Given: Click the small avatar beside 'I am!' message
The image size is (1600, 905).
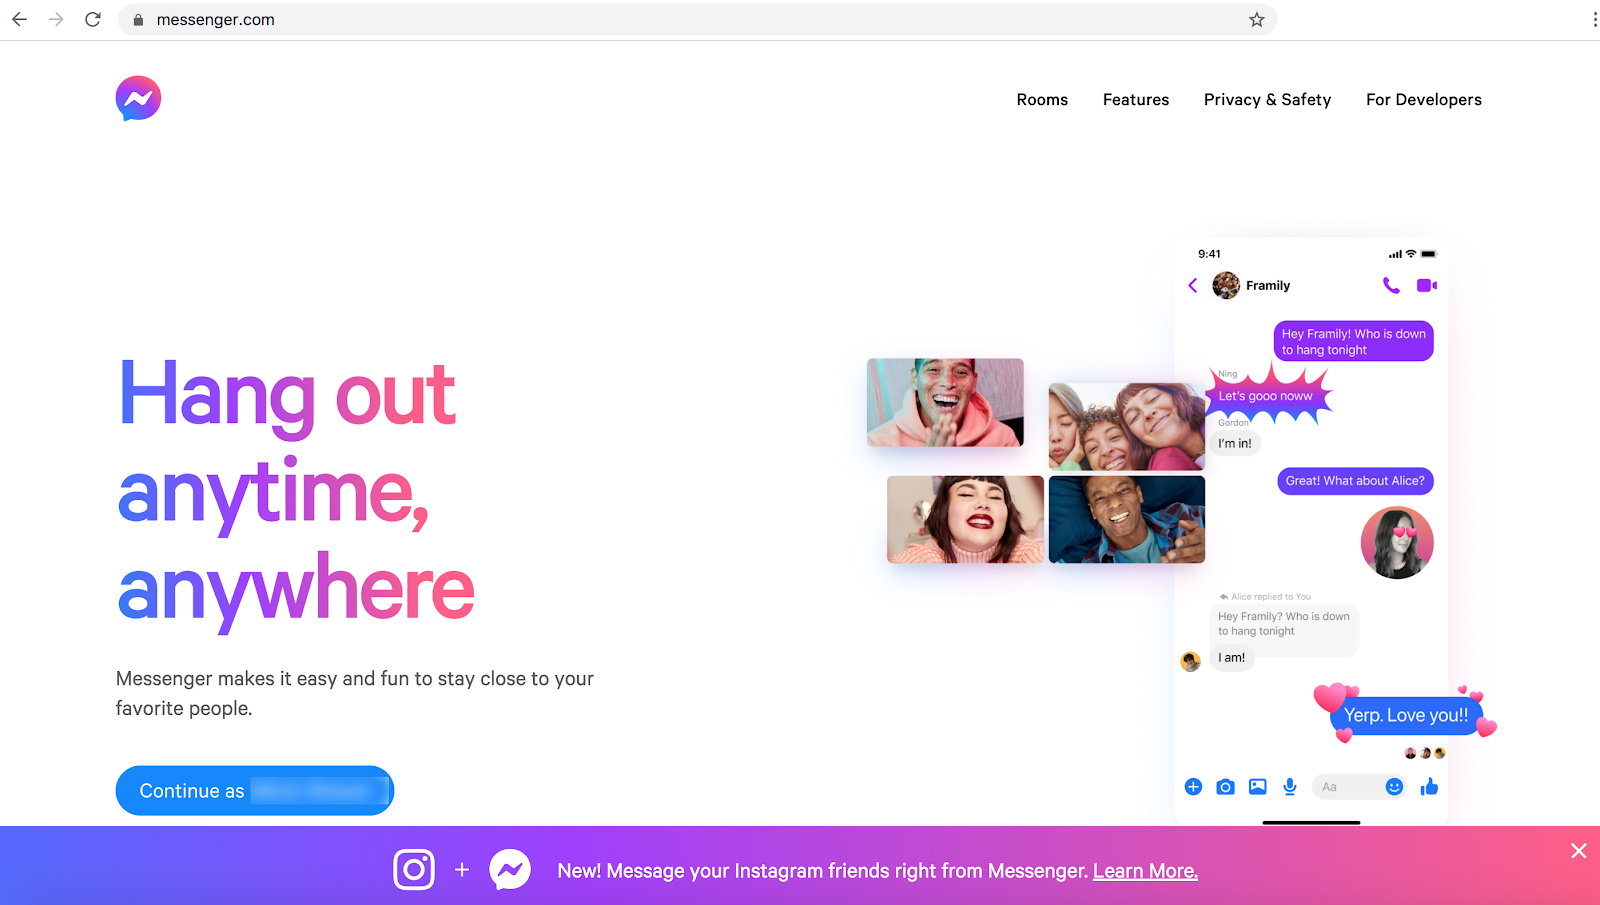Looking at the screenshot, I should point(1191,661).
